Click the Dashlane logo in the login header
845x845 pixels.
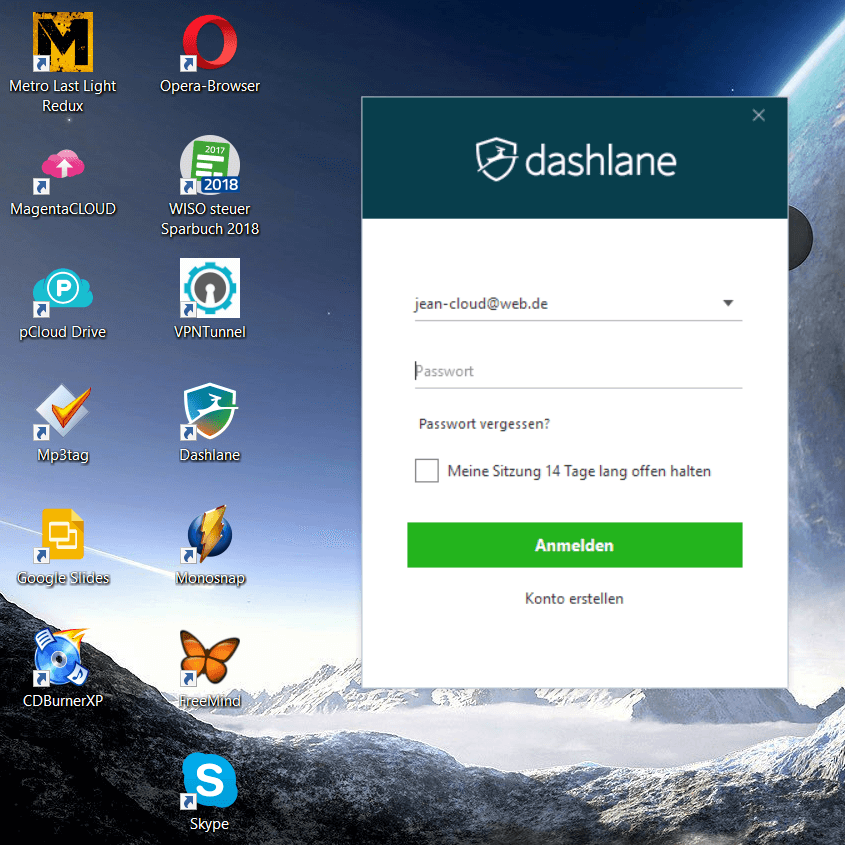(576, 160)
